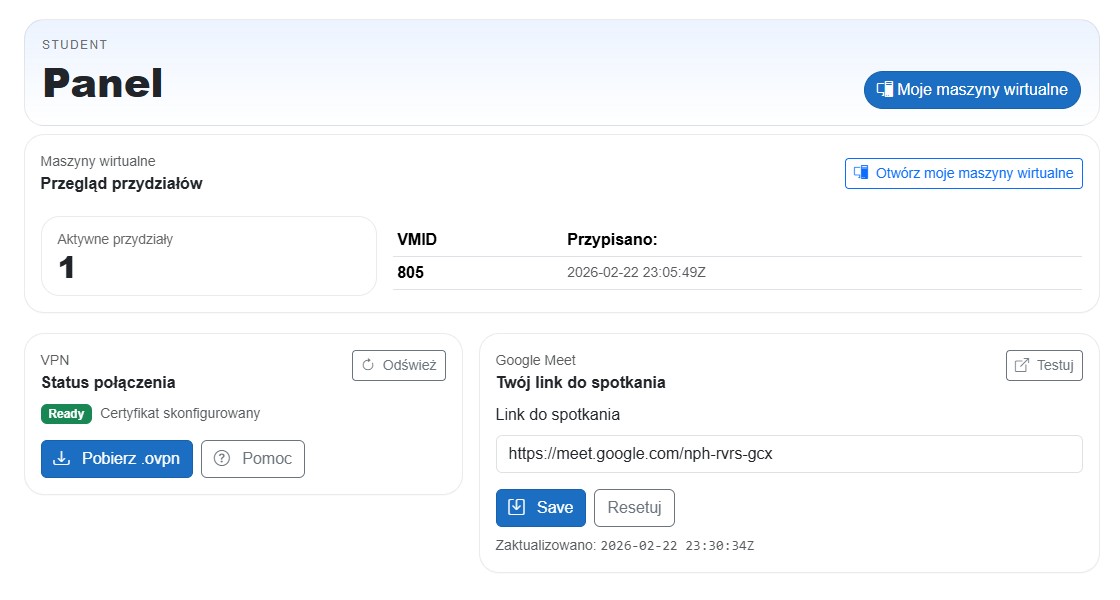This screenshot has width=1120, height=600.
Task: Click the assigned timestamp 2026-02-22 23:05:49Z
Action: click(x=636, y=272)
